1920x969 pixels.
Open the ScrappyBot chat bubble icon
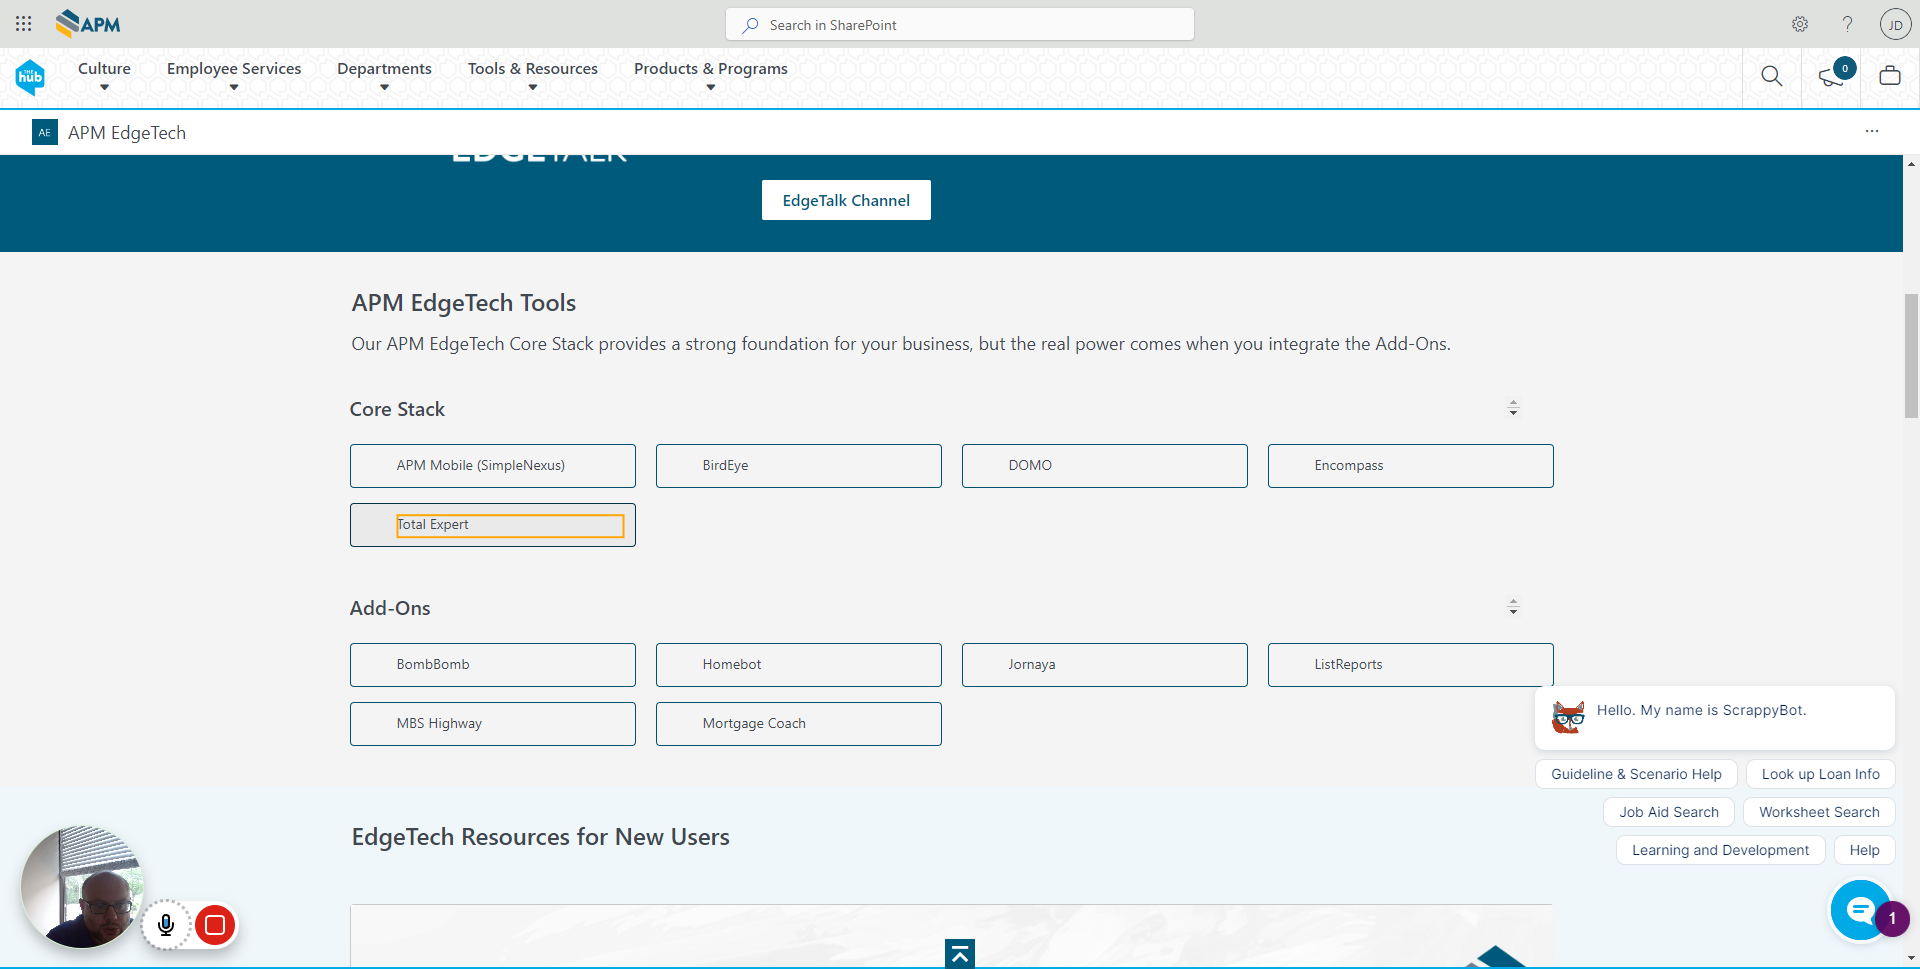pos(1860,910)
